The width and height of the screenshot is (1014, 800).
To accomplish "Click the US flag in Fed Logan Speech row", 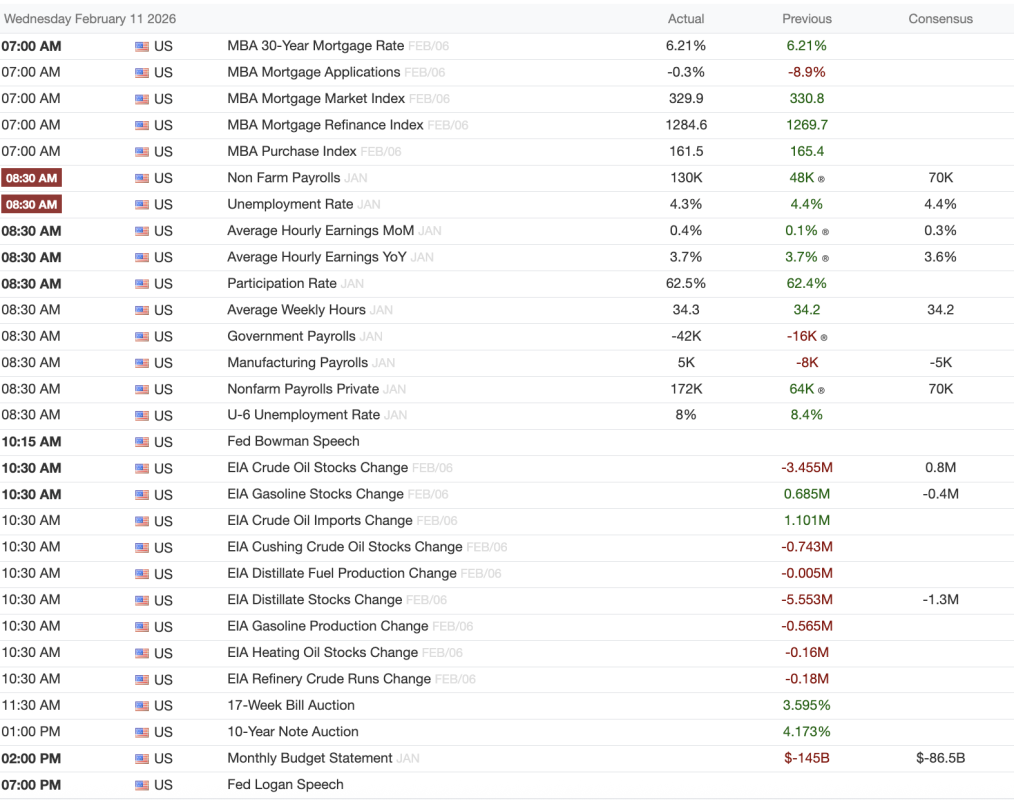I will pos(142,785).
